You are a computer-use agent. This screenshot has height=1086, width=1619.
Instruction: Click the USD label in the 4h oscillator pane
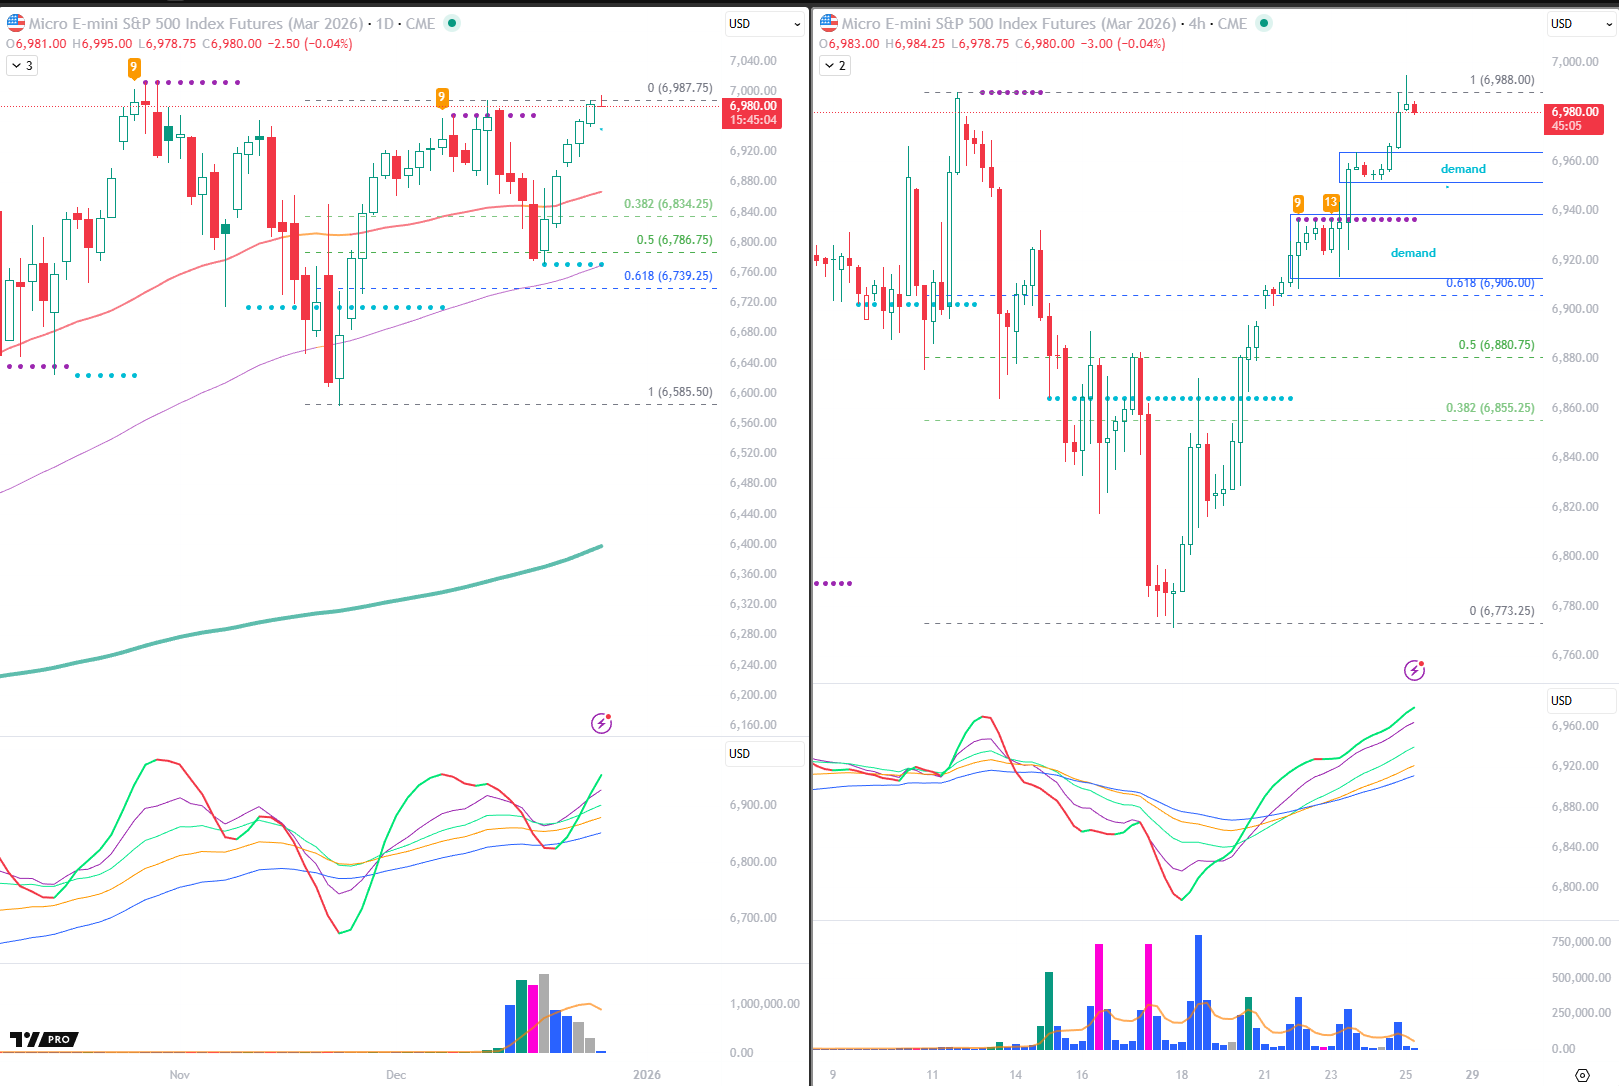click(x=1561, y=701)
